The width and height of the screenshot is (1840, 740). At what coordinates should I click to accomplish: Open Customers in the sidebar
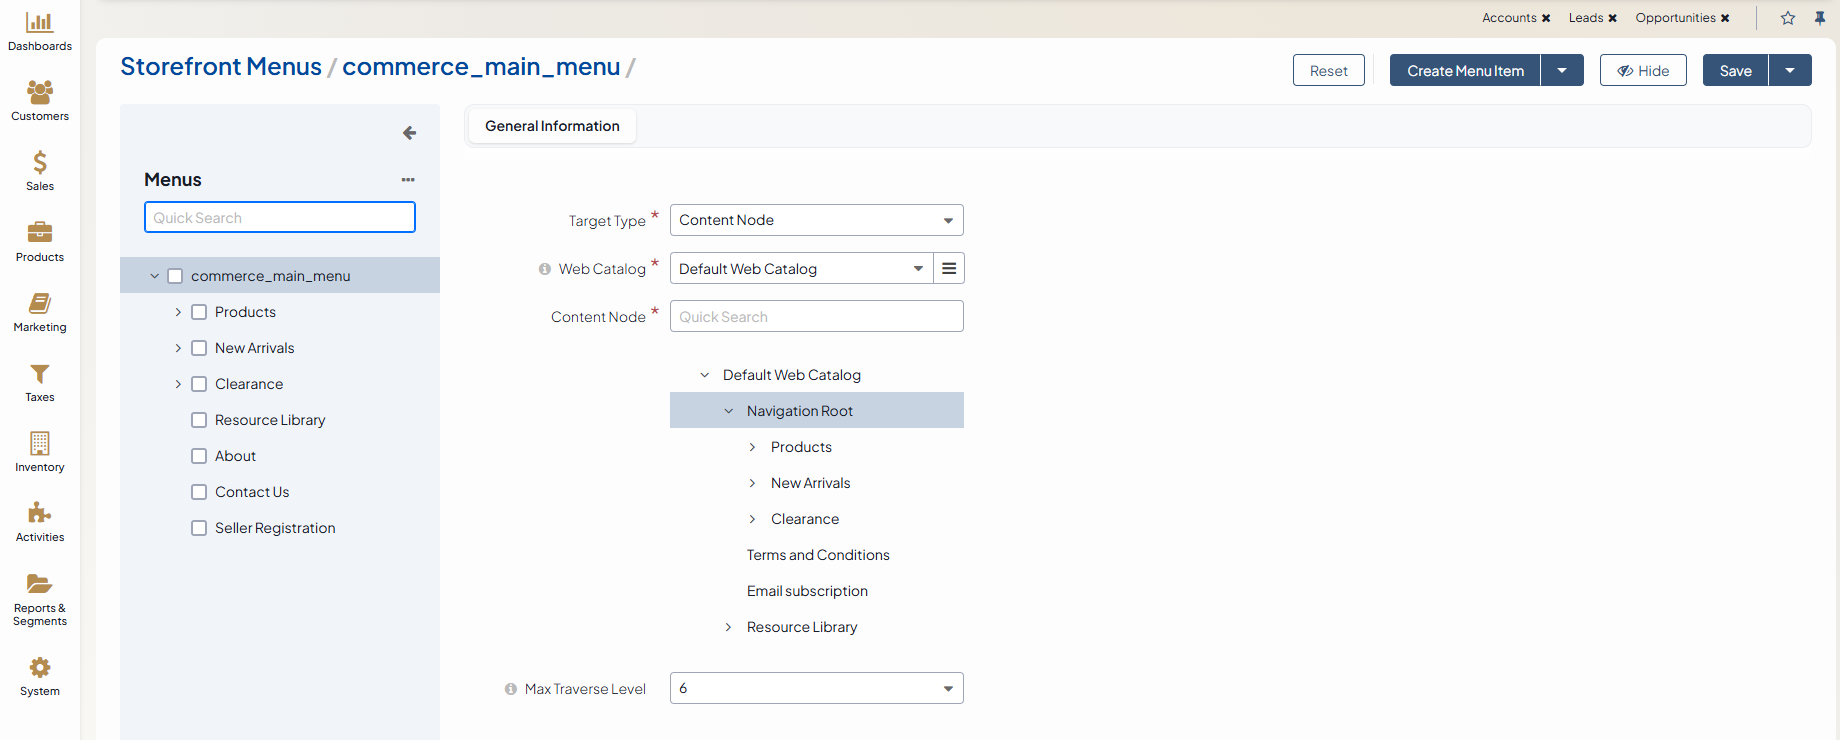[x=39, y=93]
